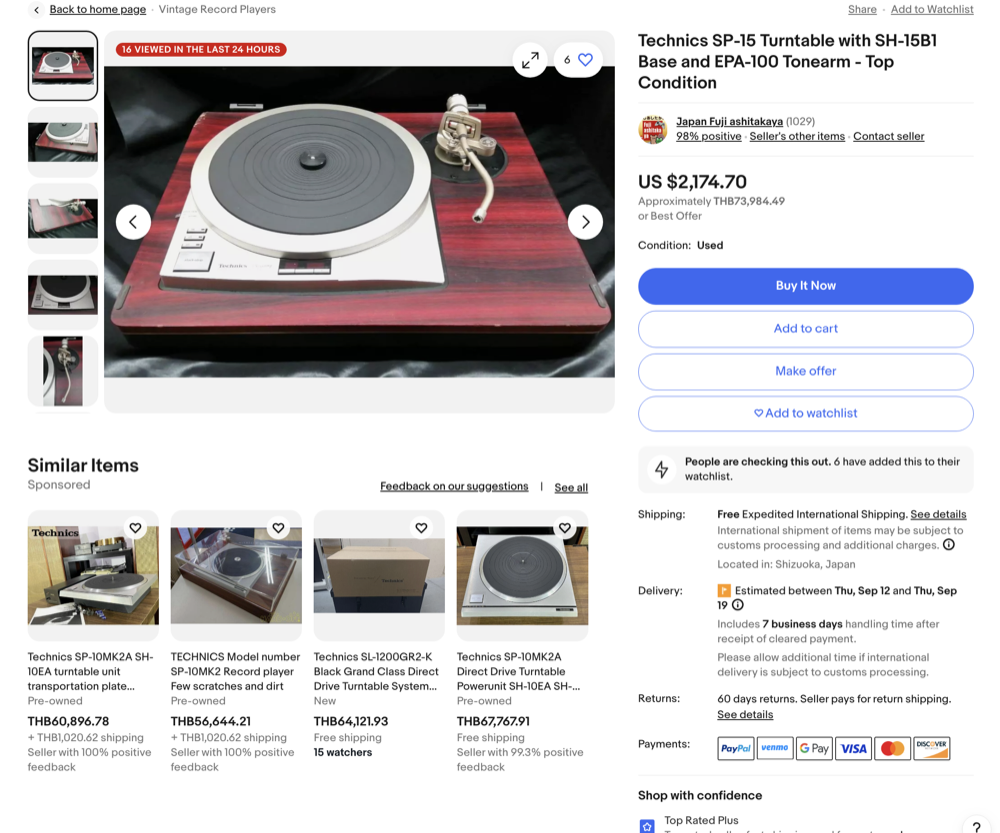The image size is (1000, 833).
Task: Click the seller avatar for Japan Fuji ashitakaya
Action: (652, 129)
